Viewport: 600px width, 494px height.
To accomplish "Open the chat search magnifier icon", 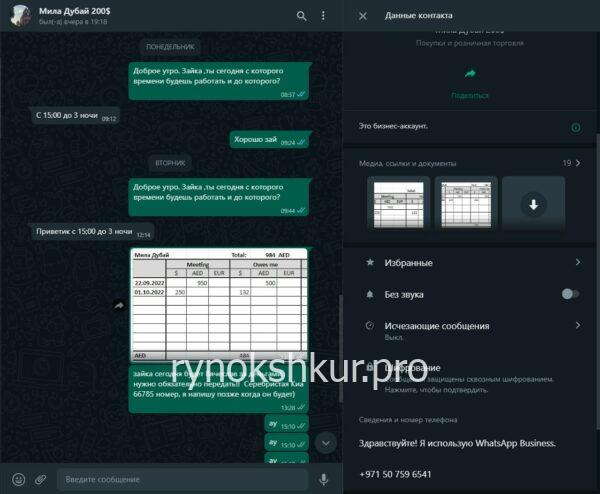I will (x=301, y=16).
